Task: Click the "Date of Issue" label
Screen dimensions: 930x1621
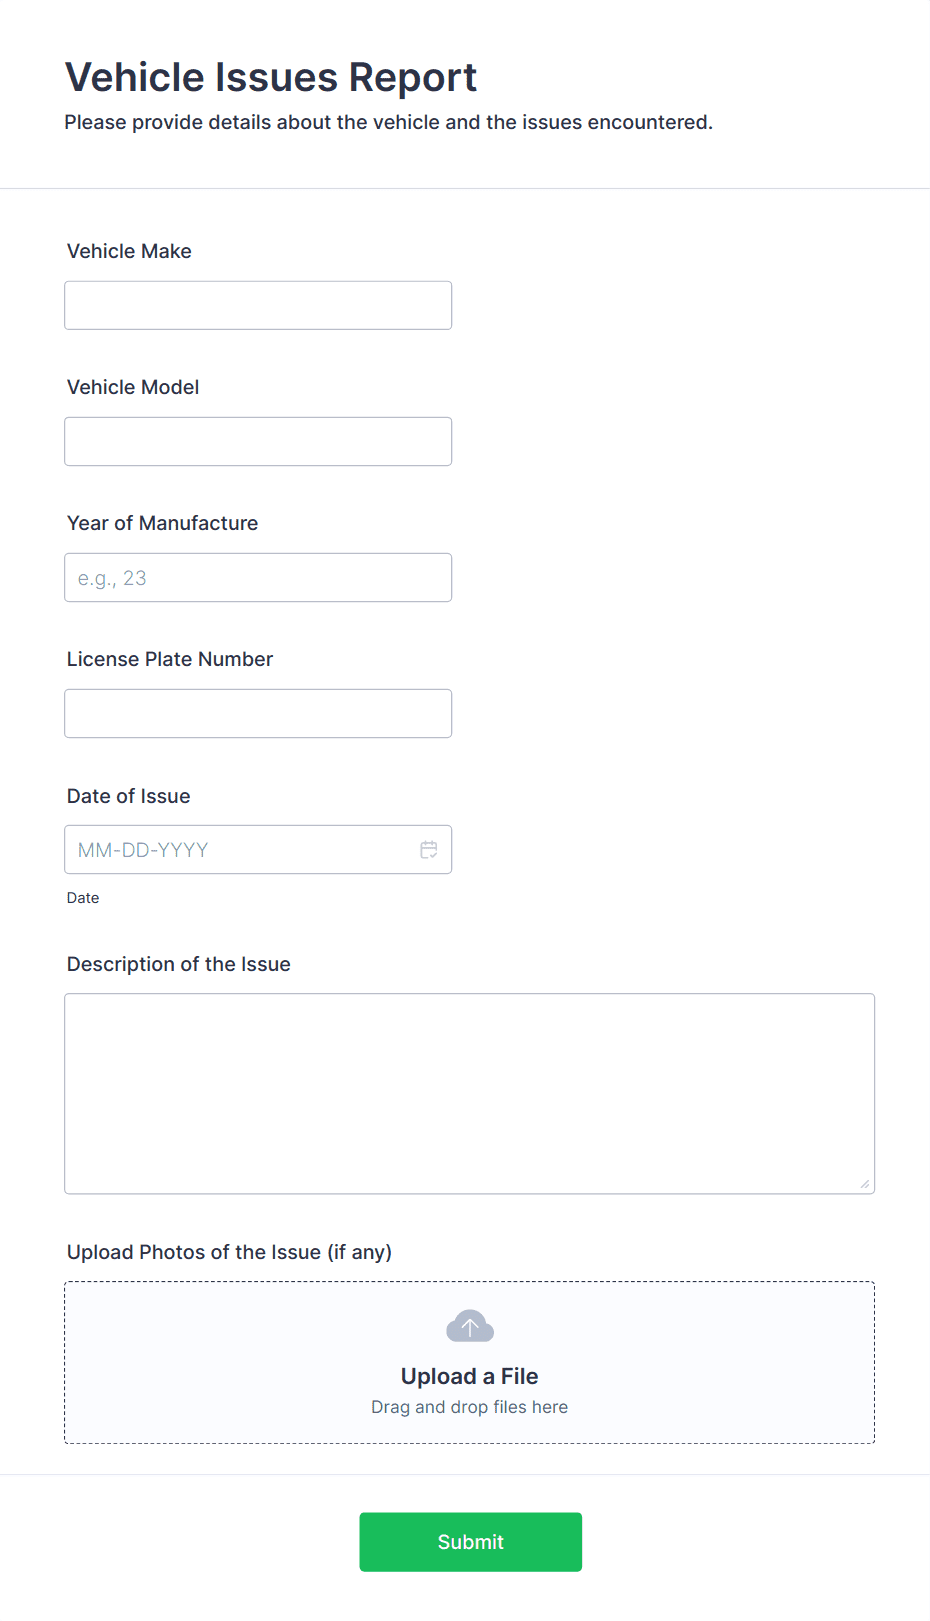Action: pos(128,797)
